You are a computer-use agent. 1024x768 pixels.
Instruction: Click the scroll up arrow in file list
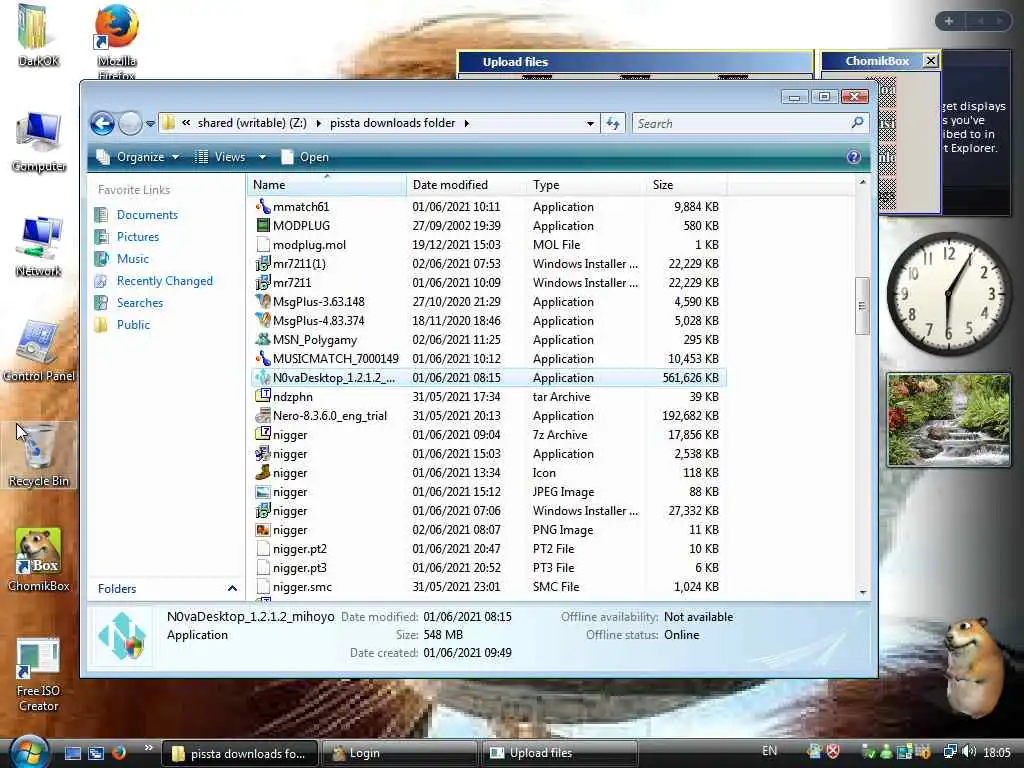click(863, 182)
